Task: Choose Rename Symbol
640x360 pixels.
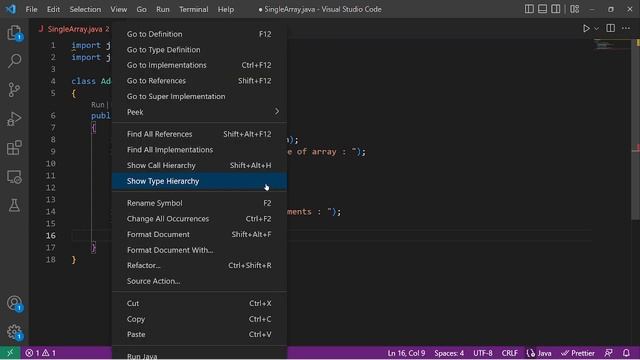Action: pyautogui.click(x=199, y=203)
